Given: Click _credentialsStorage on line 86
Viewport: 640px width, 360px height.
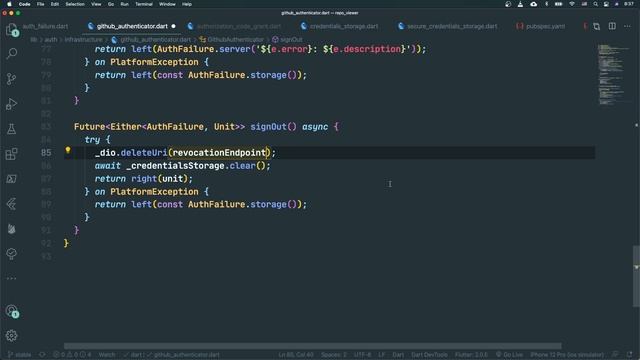Looking at the screenshot, I should coord(175,166).
